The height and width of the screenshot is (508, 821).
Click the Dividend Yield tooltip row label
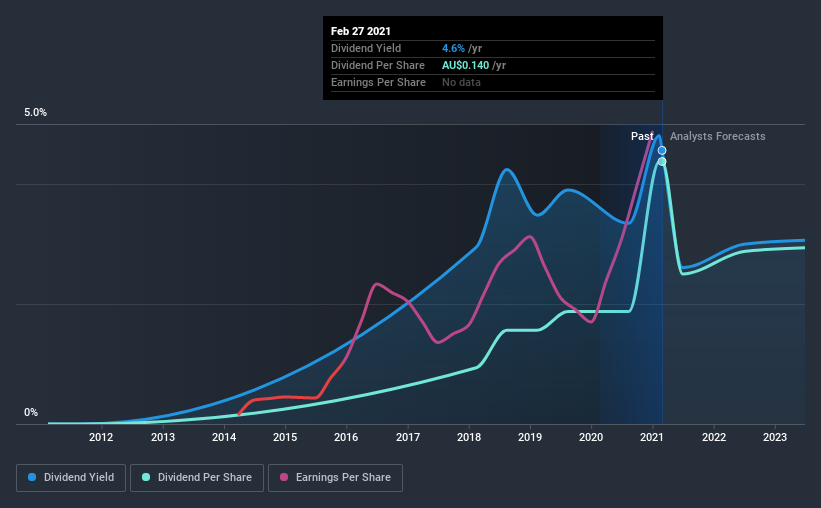[x=366, y=48]
